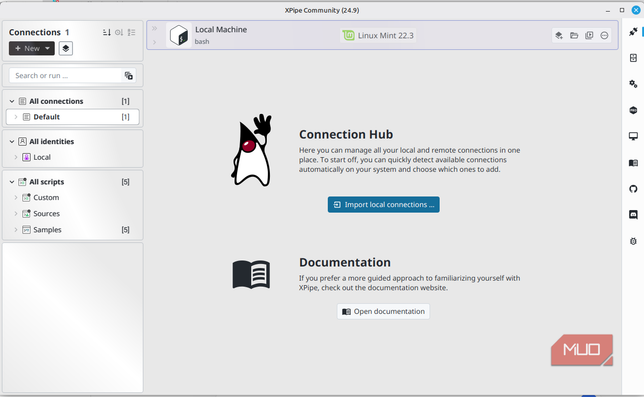Select All identities category

[x=73, y=141]
